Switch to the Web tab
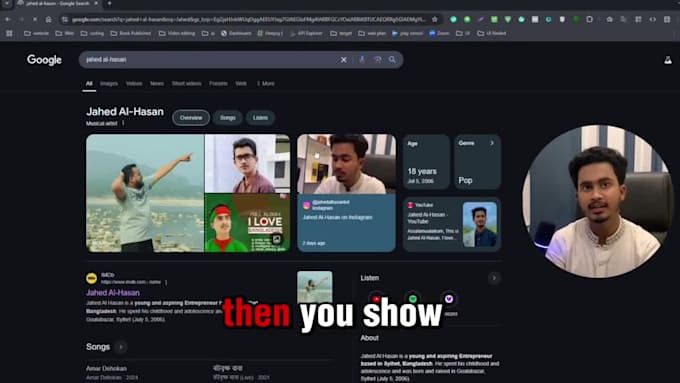 pos(241,83)
